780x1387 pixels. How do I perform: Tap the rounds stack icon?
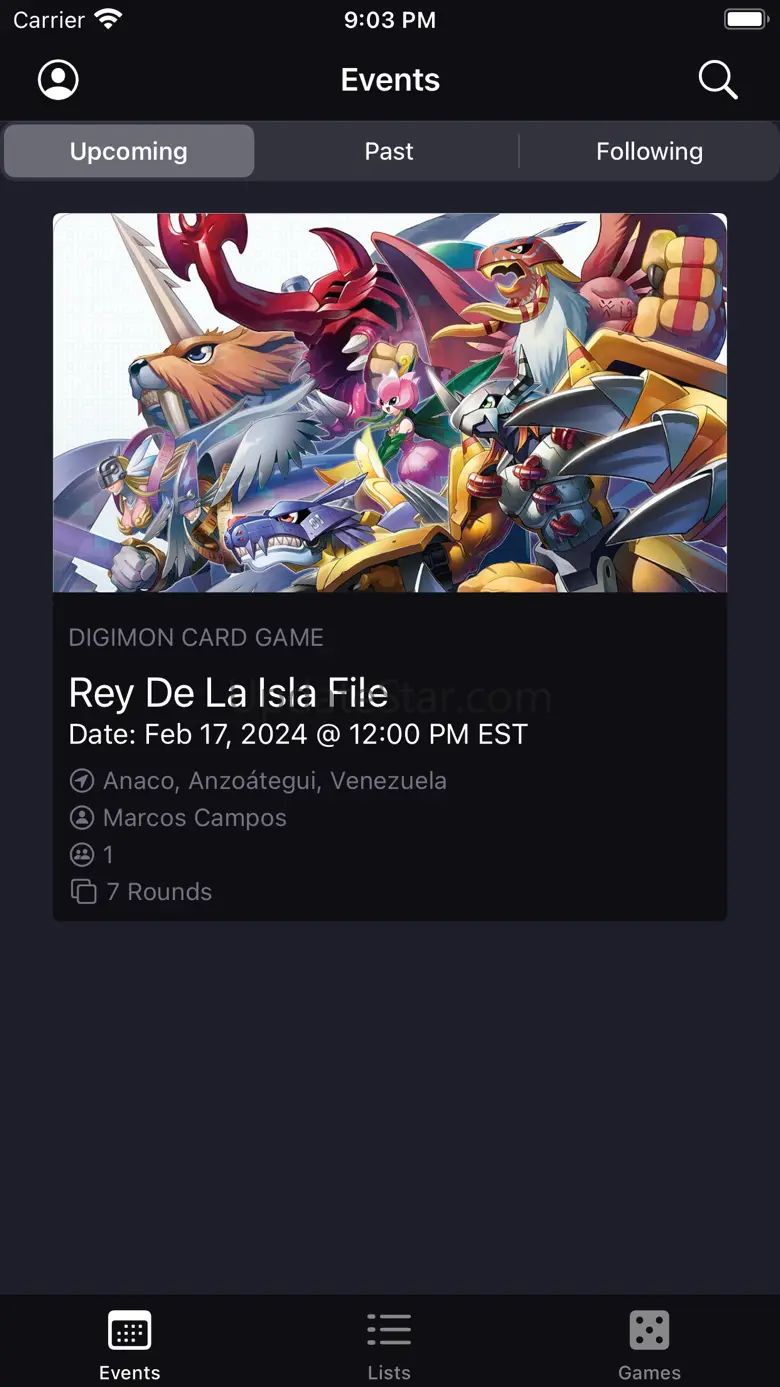point(83,892)
